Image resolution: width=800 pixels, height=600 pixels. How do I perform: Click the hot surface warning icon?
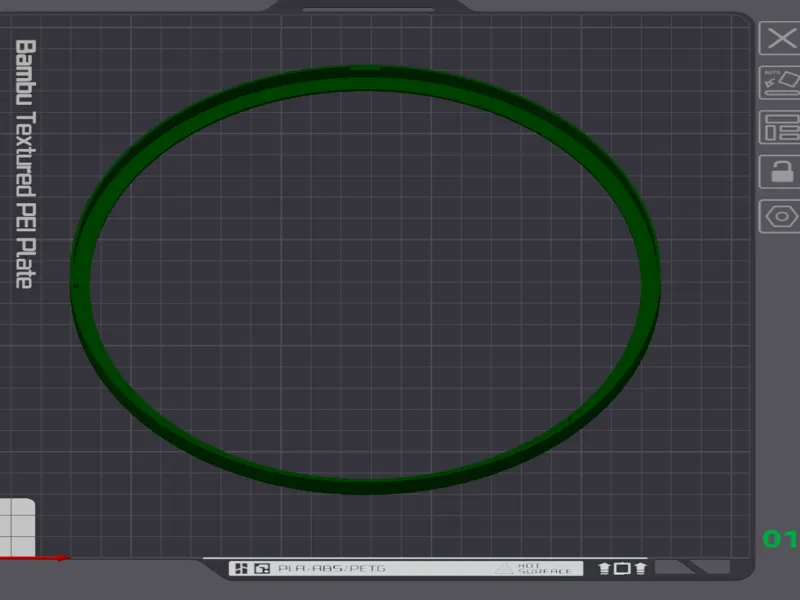pos(504,568)
